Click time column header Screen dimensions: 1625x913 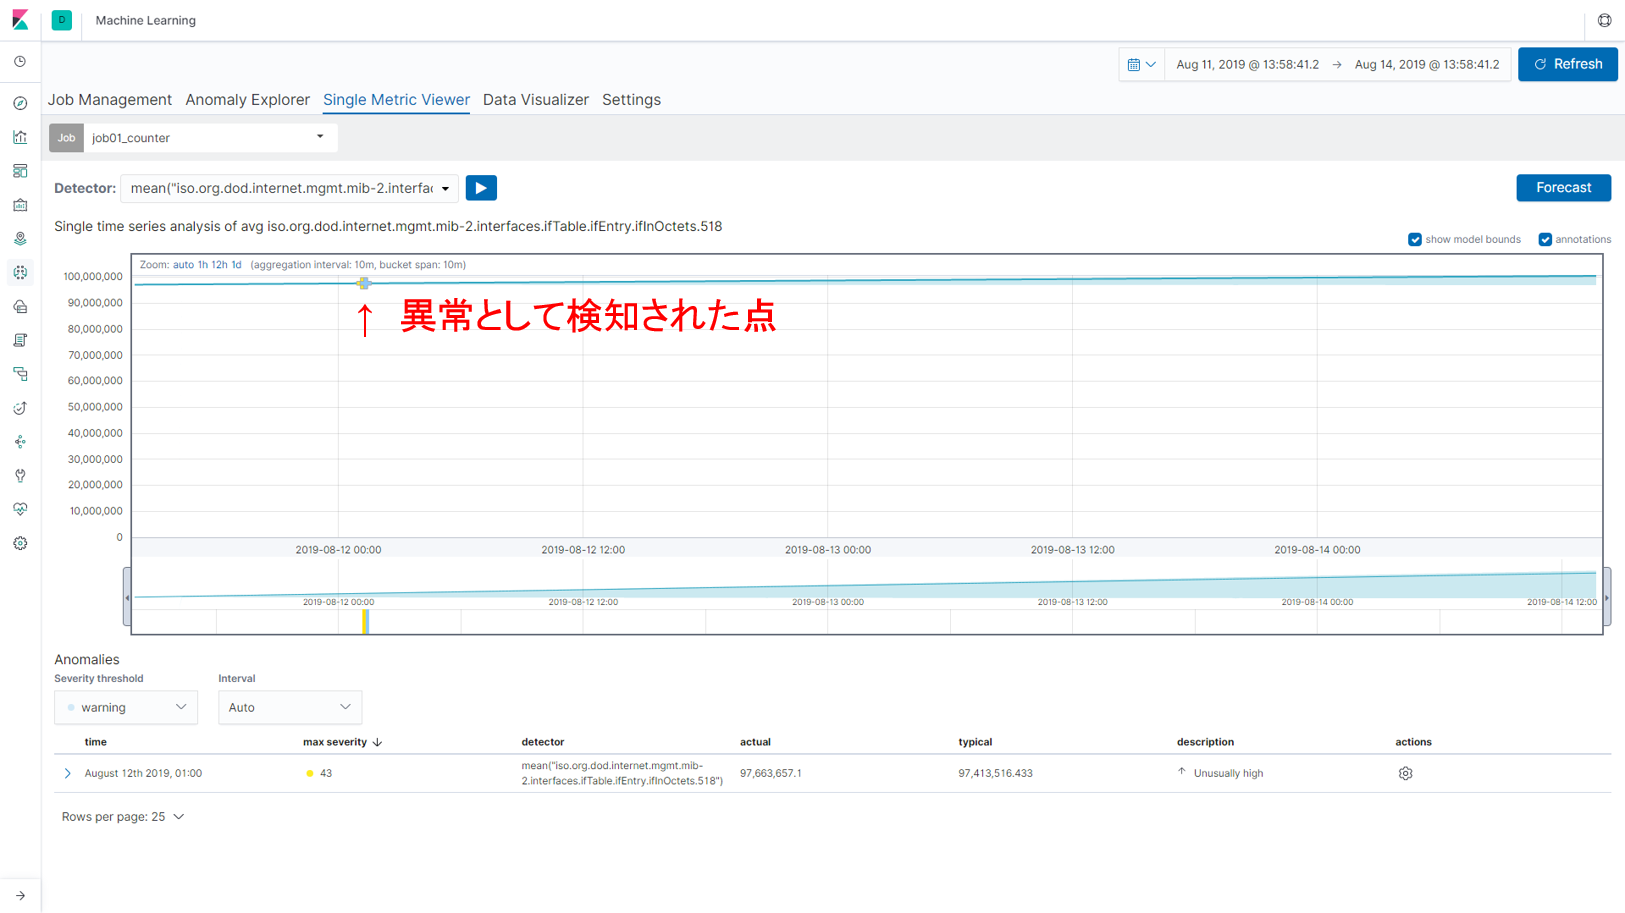coord(96,742)
